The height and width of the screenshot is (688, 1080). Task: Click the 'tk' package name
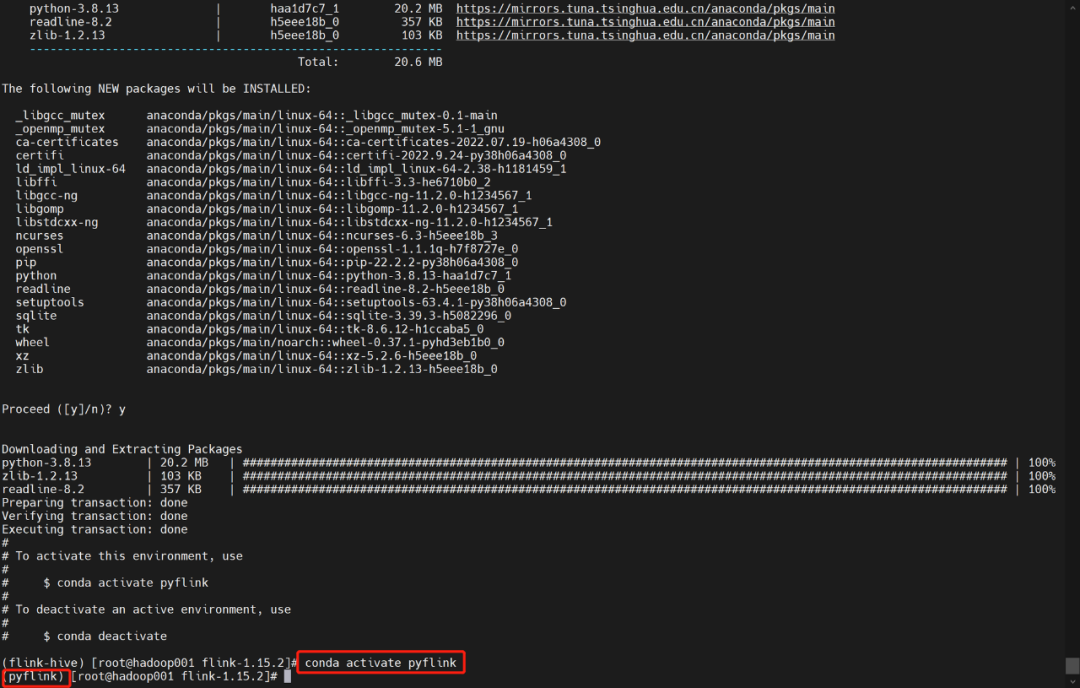(22, 329)
